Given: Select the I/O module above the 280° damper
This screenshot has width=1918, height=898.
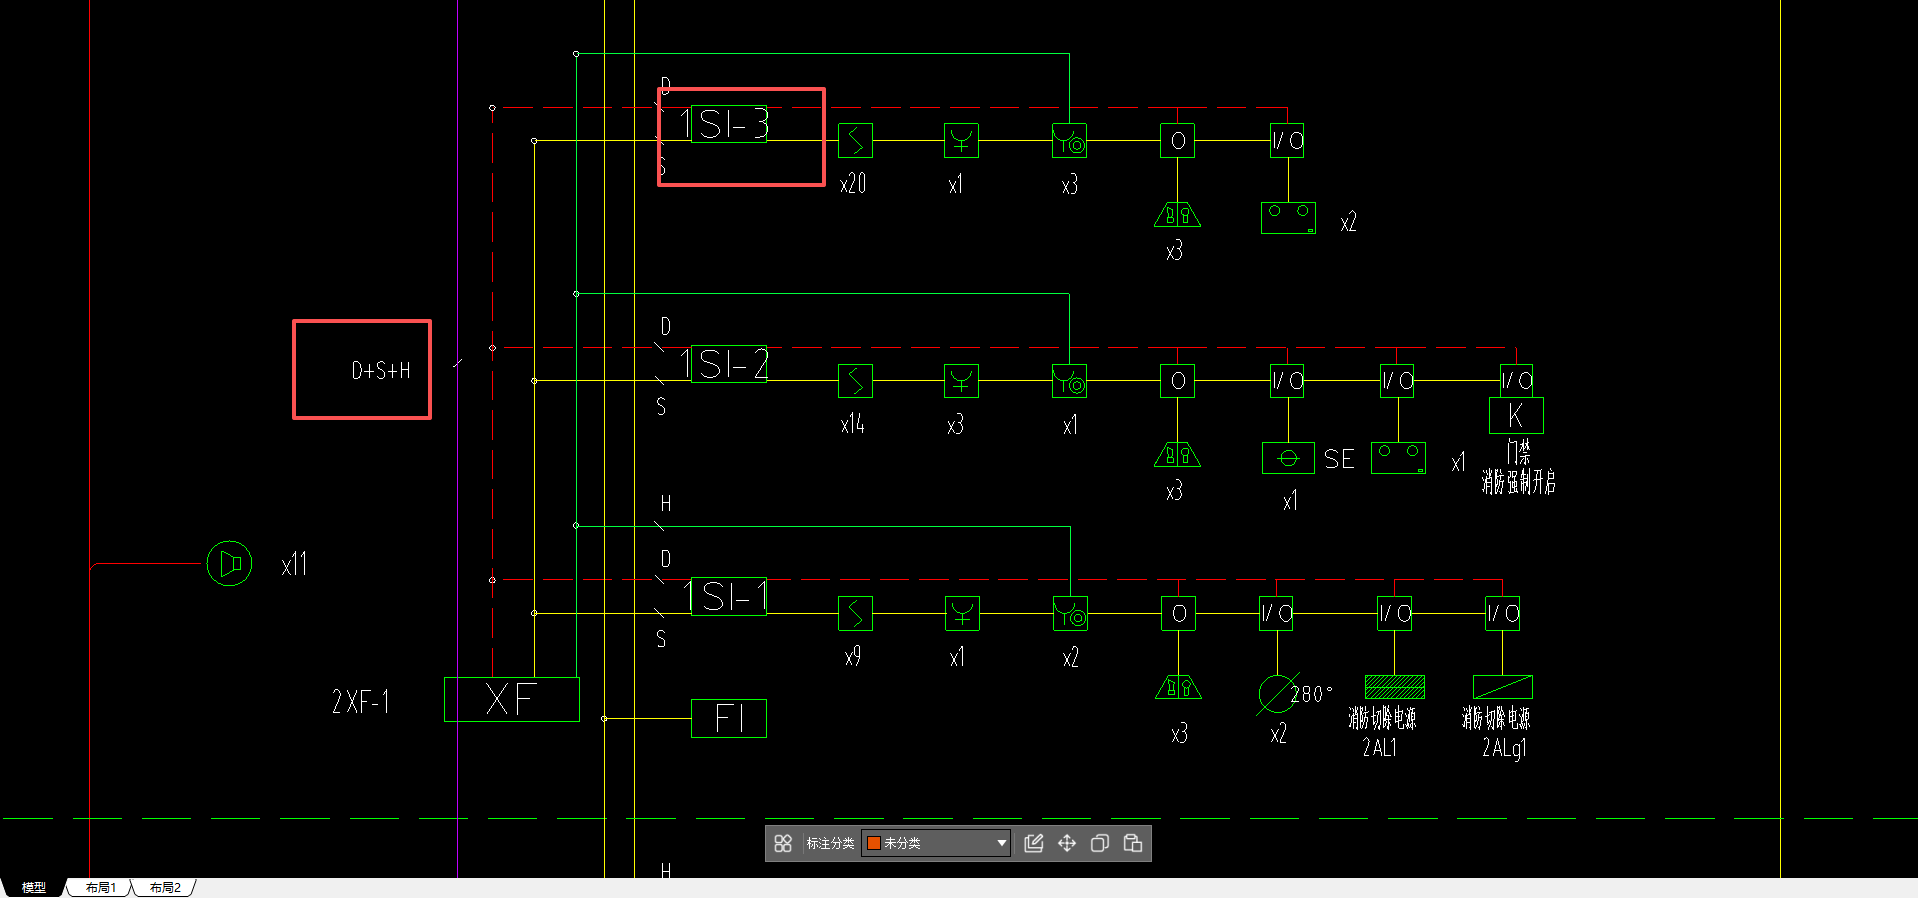Looking at the screenshot, I should coord(1276,613).
